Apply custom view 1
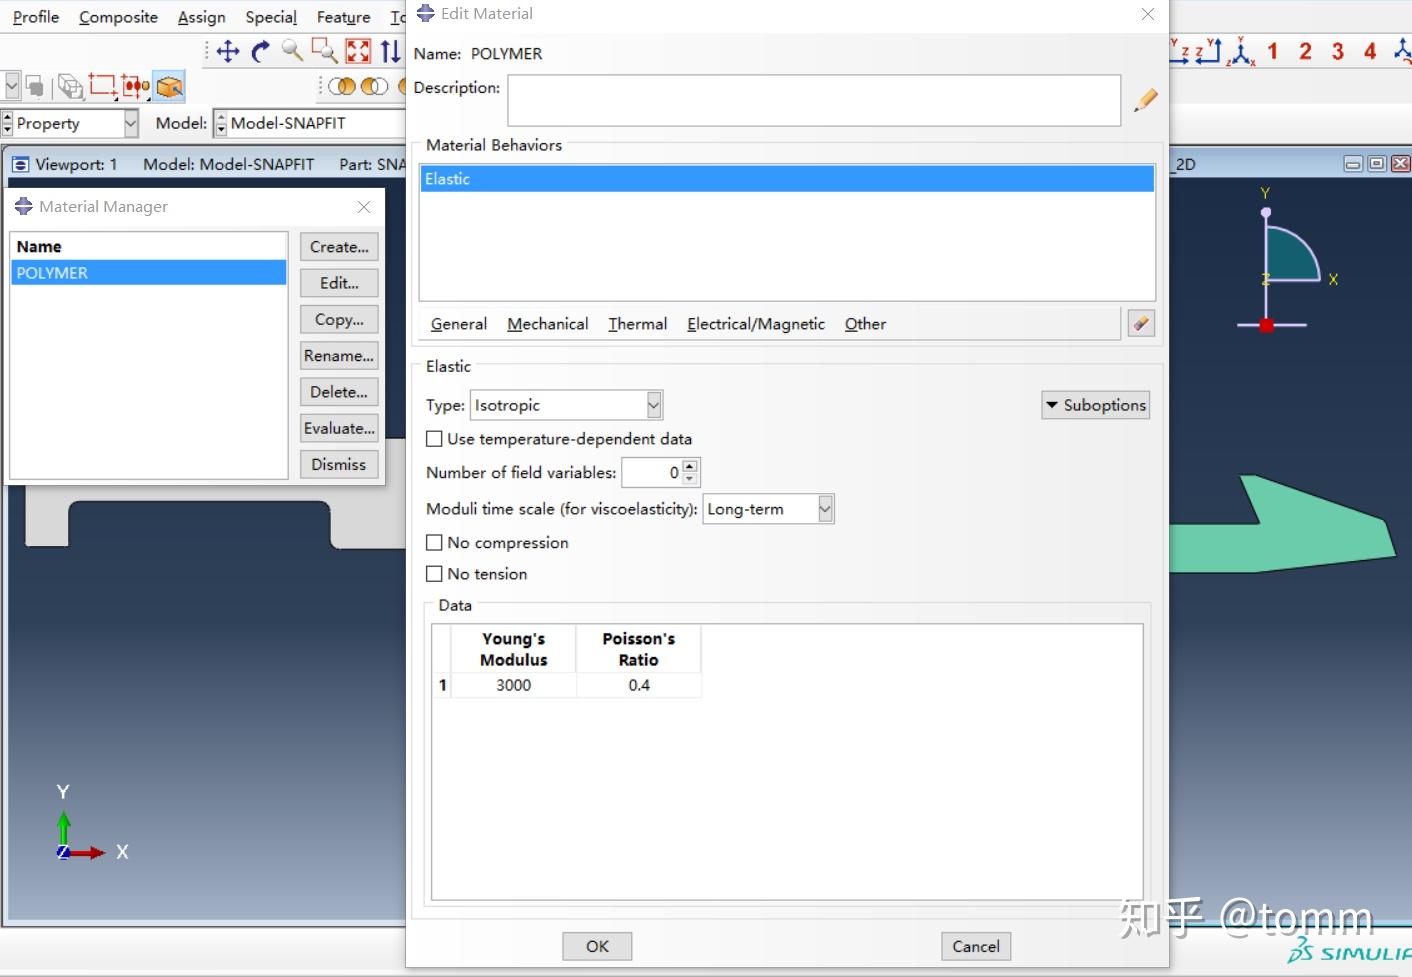 click(x=1273, y=51)
